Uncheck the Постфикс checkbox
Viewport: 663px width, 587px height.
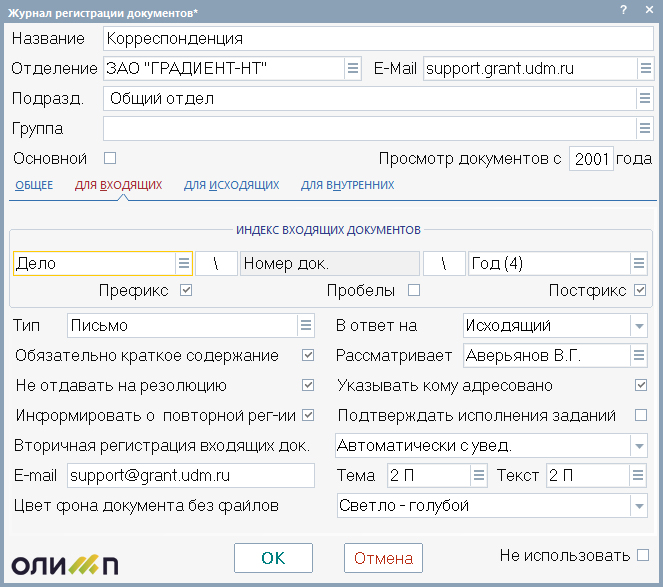[640, 290]
